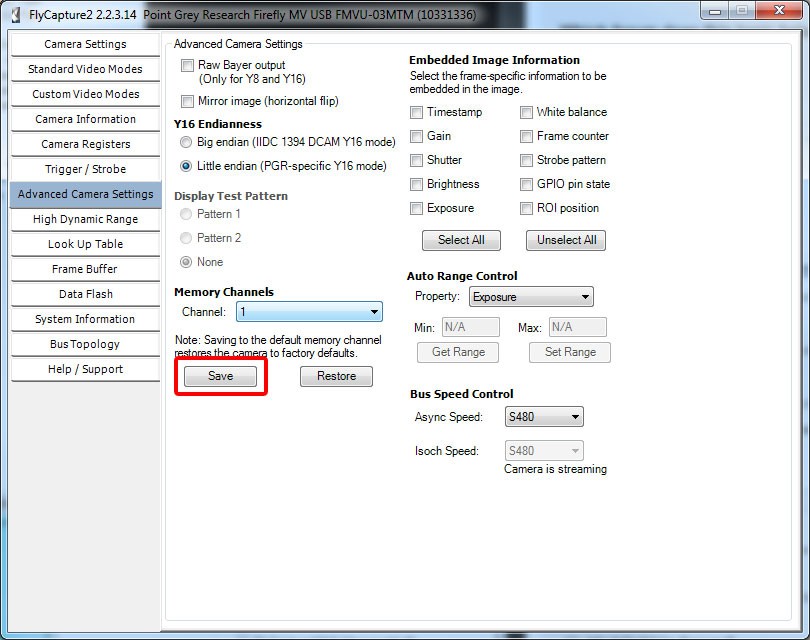This screenshot has height=640, width=810.
Task: Select None test pattern option
Action: coord(185,262)
